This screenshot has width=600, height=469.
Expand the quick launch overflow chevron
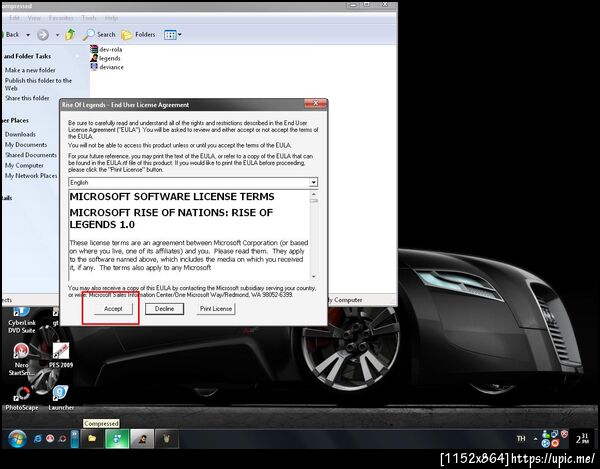75,439
